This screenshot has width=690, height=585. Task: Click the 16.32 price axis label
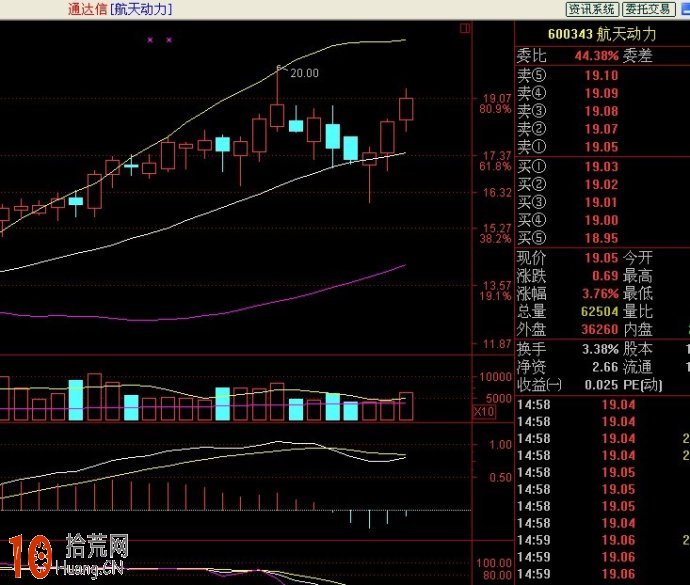click(x=497, y=192)
